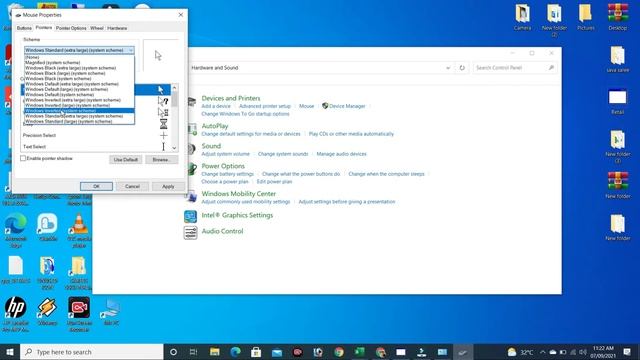
Task: Click the taskbar Type here to search box
Action: tap(92, 352)
